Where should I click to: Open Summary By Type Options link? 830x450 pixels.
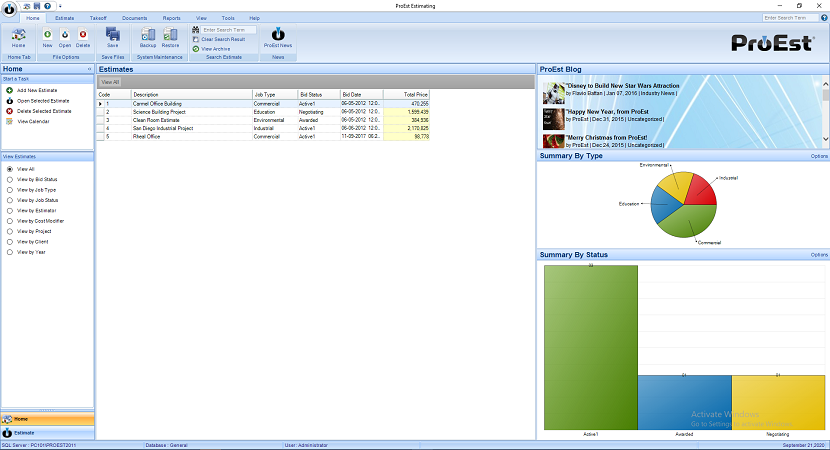click(x=819, y=156)
